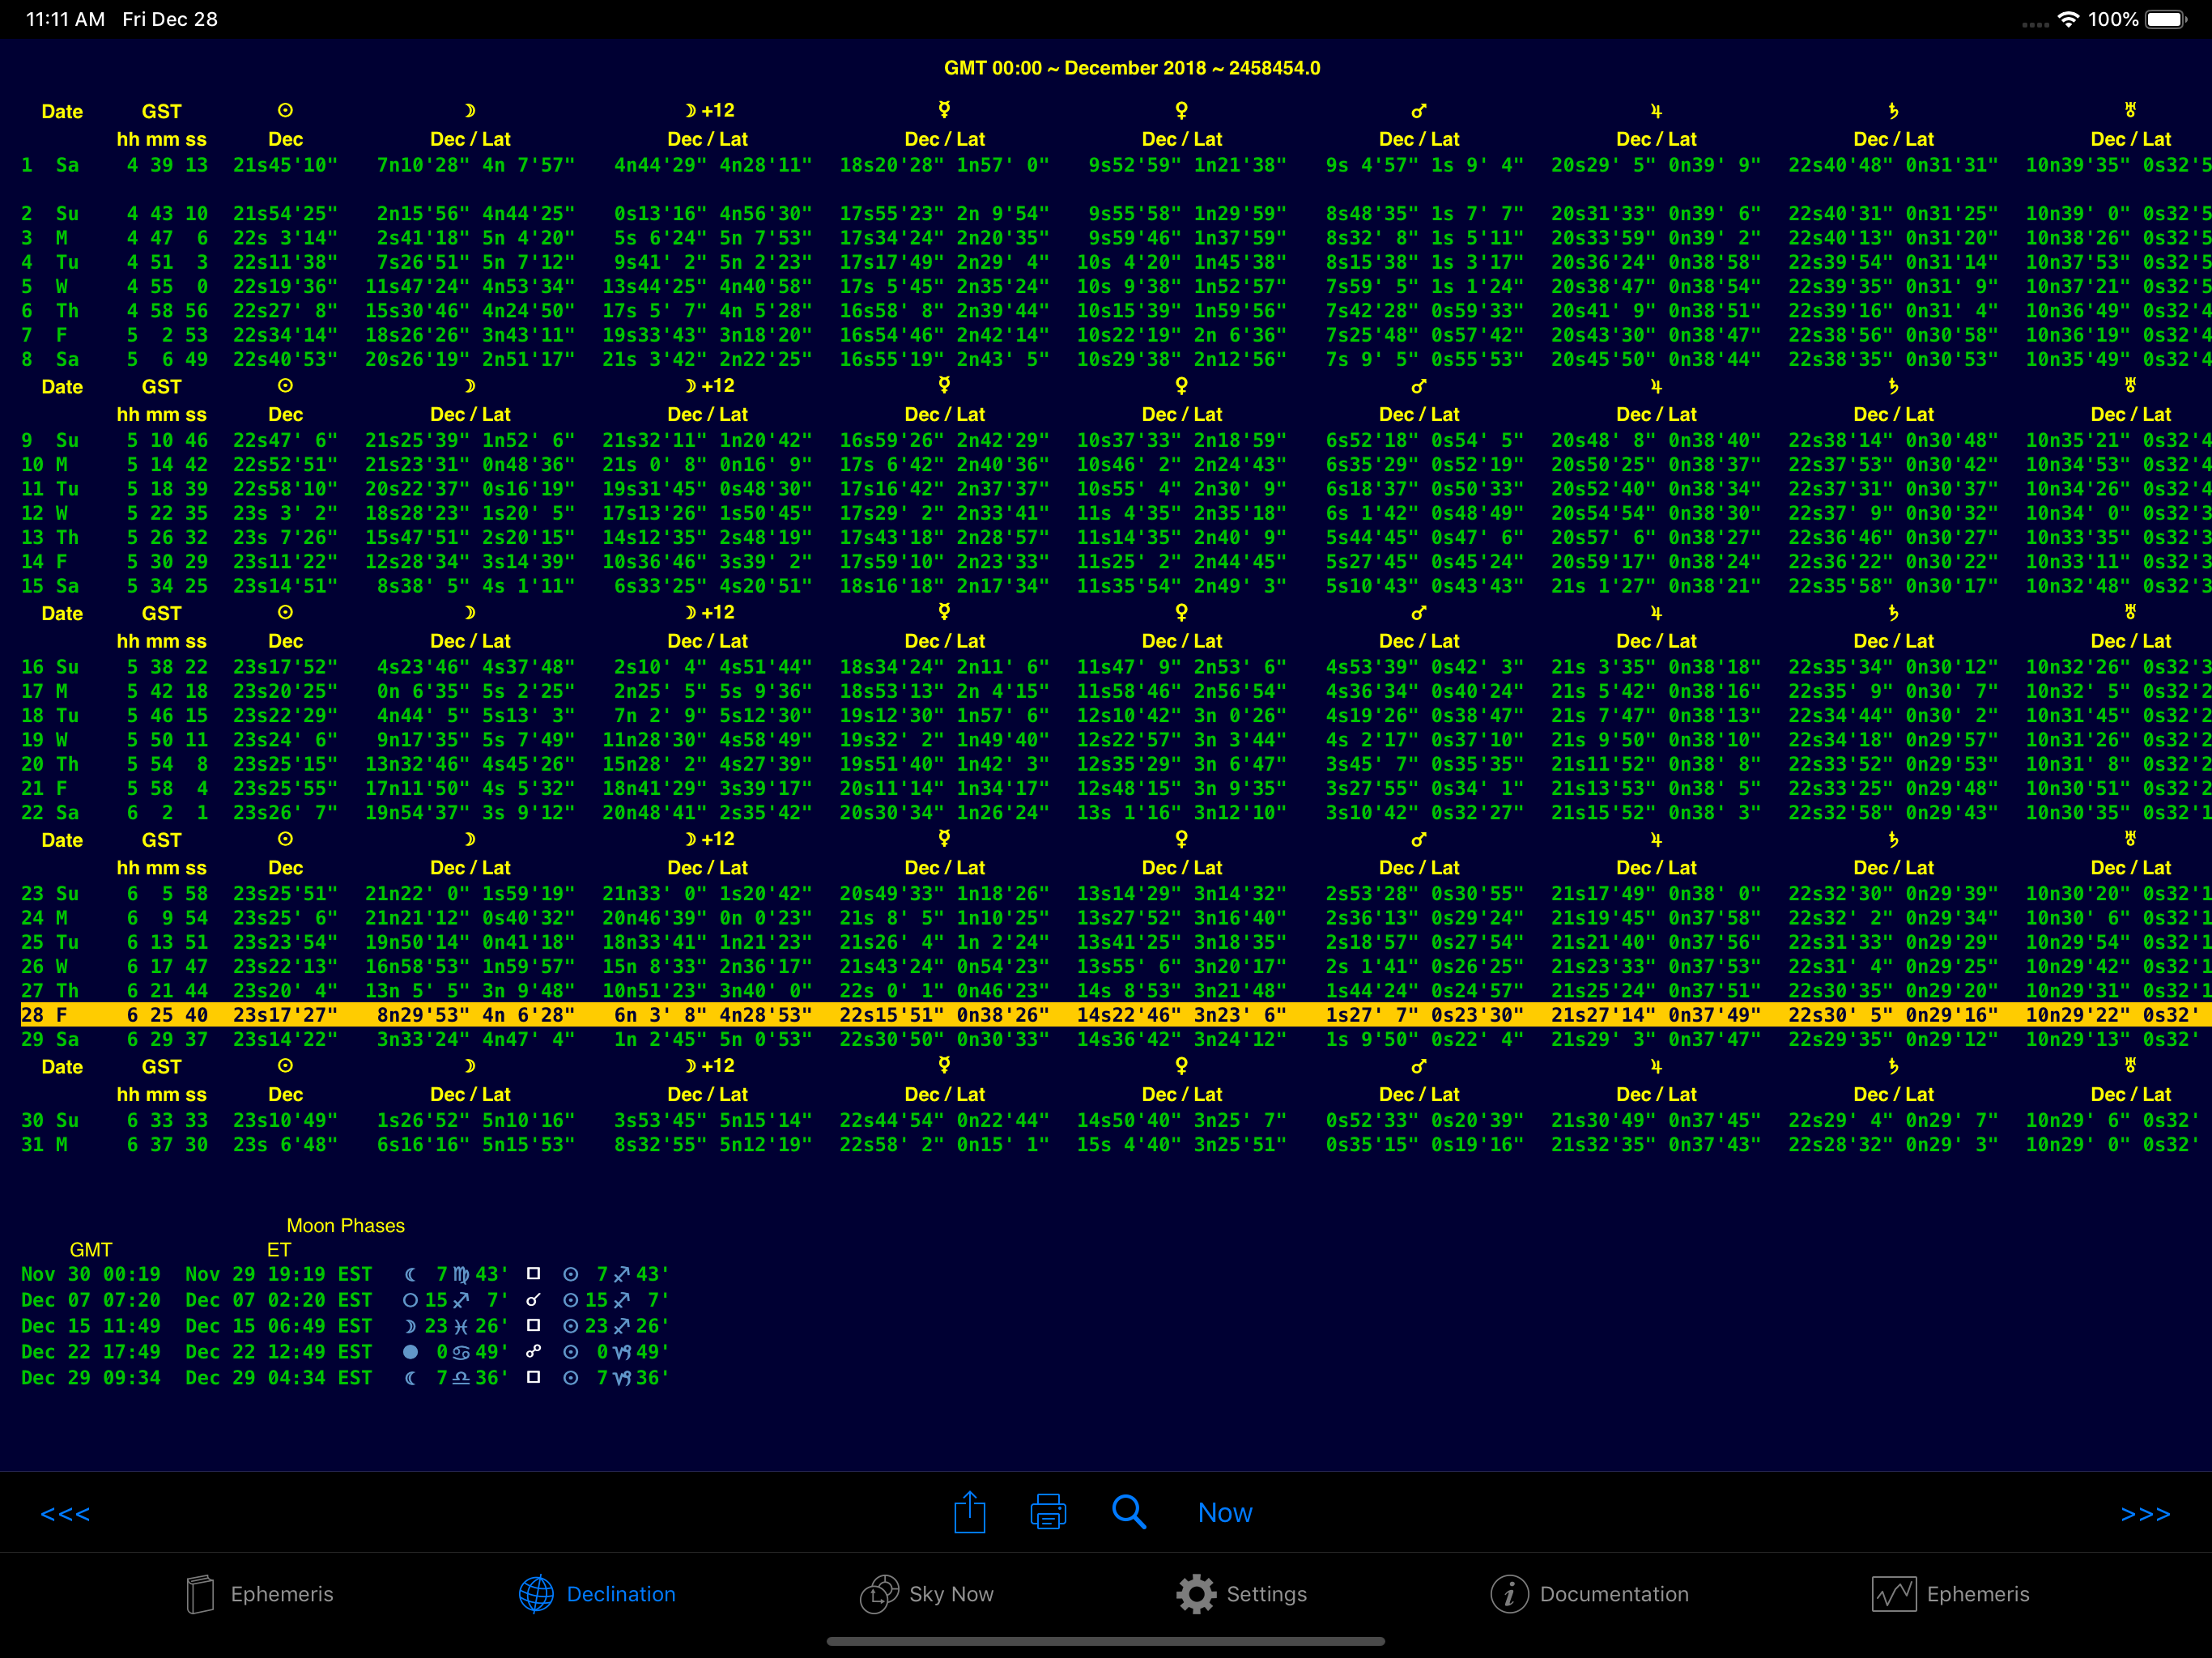The width and height of the screenshot is (2212, 1658).
Task: Tap the first-quarter moon icon in Dec 15 row
Action: click(410, 1326)
